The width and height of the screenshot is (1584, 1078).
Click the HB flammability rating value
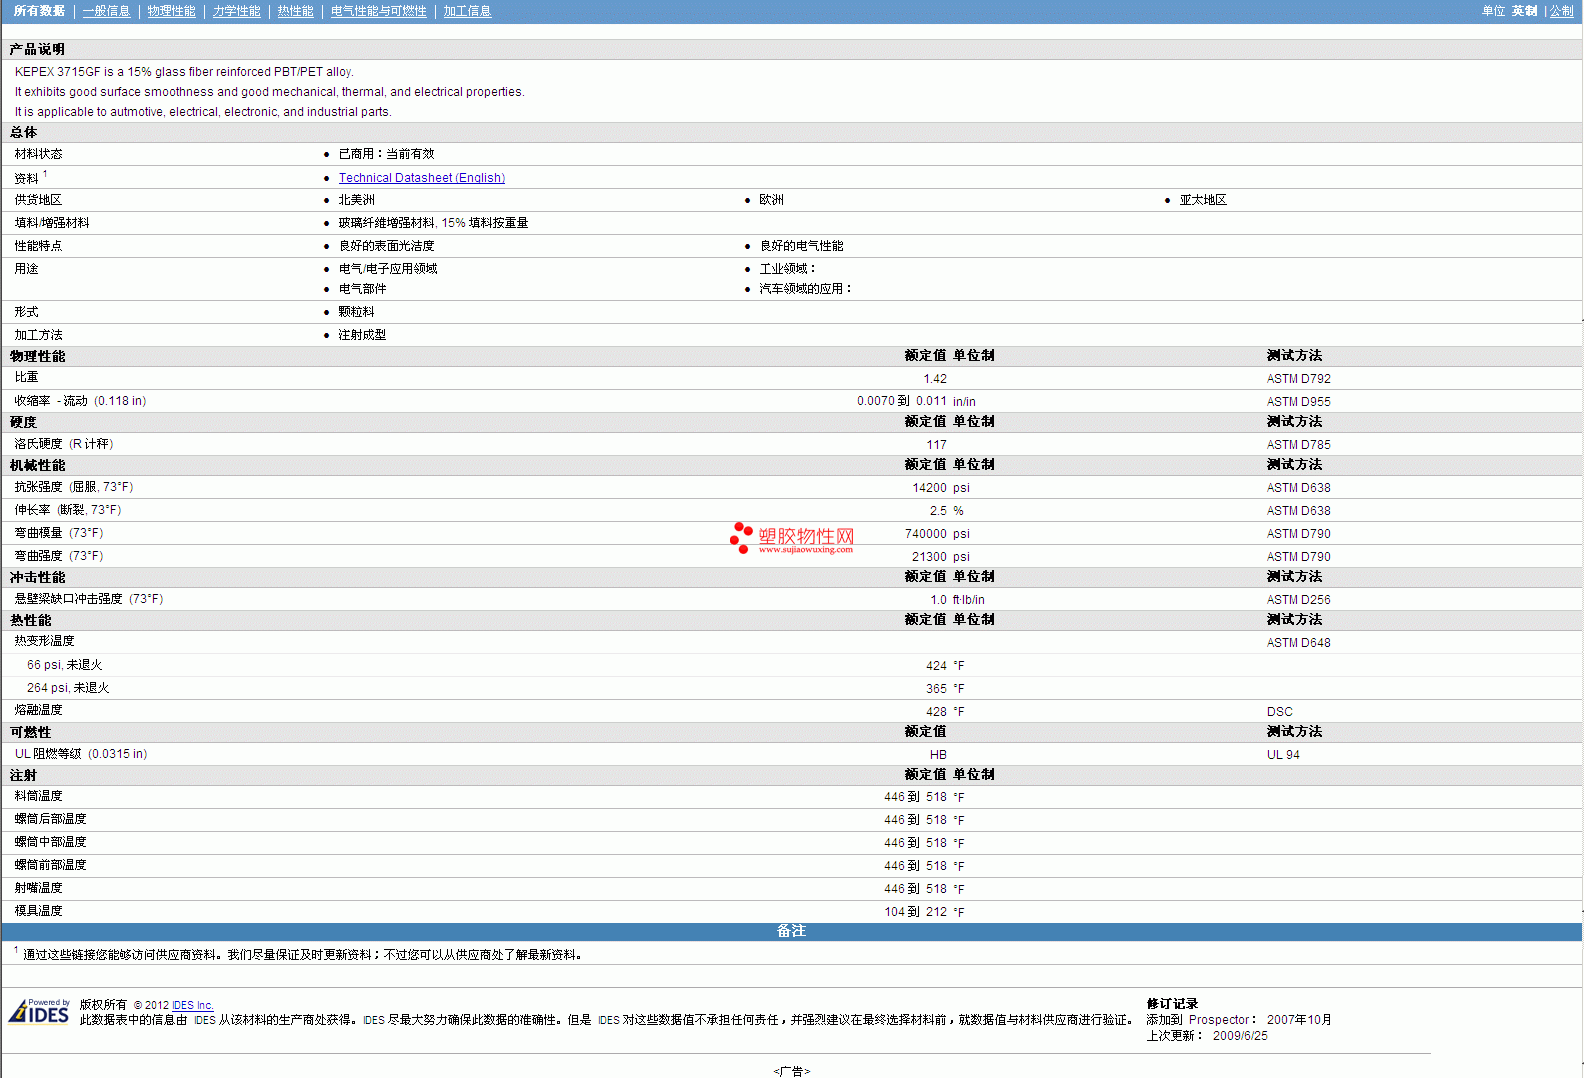(x=938, y=755)
